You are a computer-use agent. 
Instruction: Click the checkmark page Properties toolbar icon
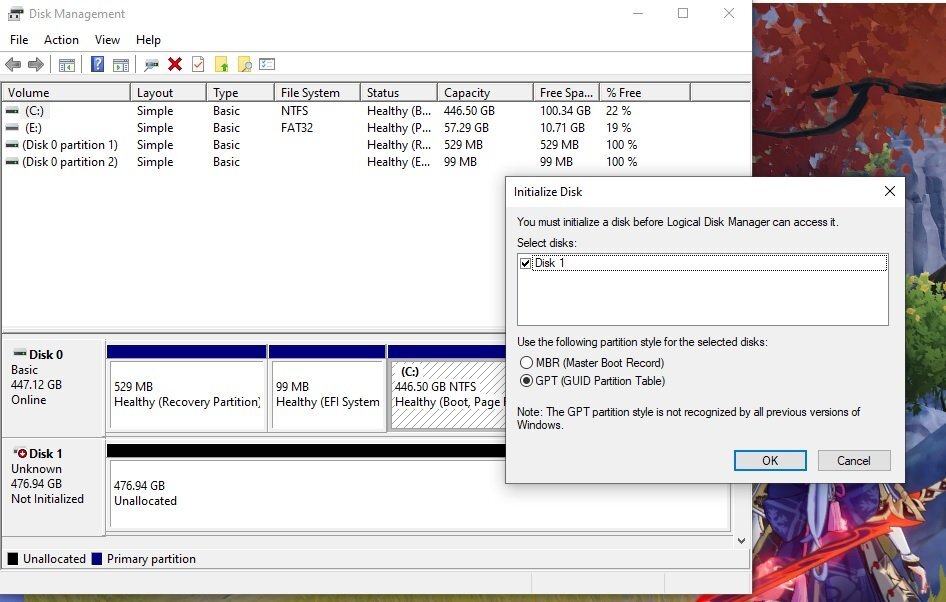[x=198, y=64]
